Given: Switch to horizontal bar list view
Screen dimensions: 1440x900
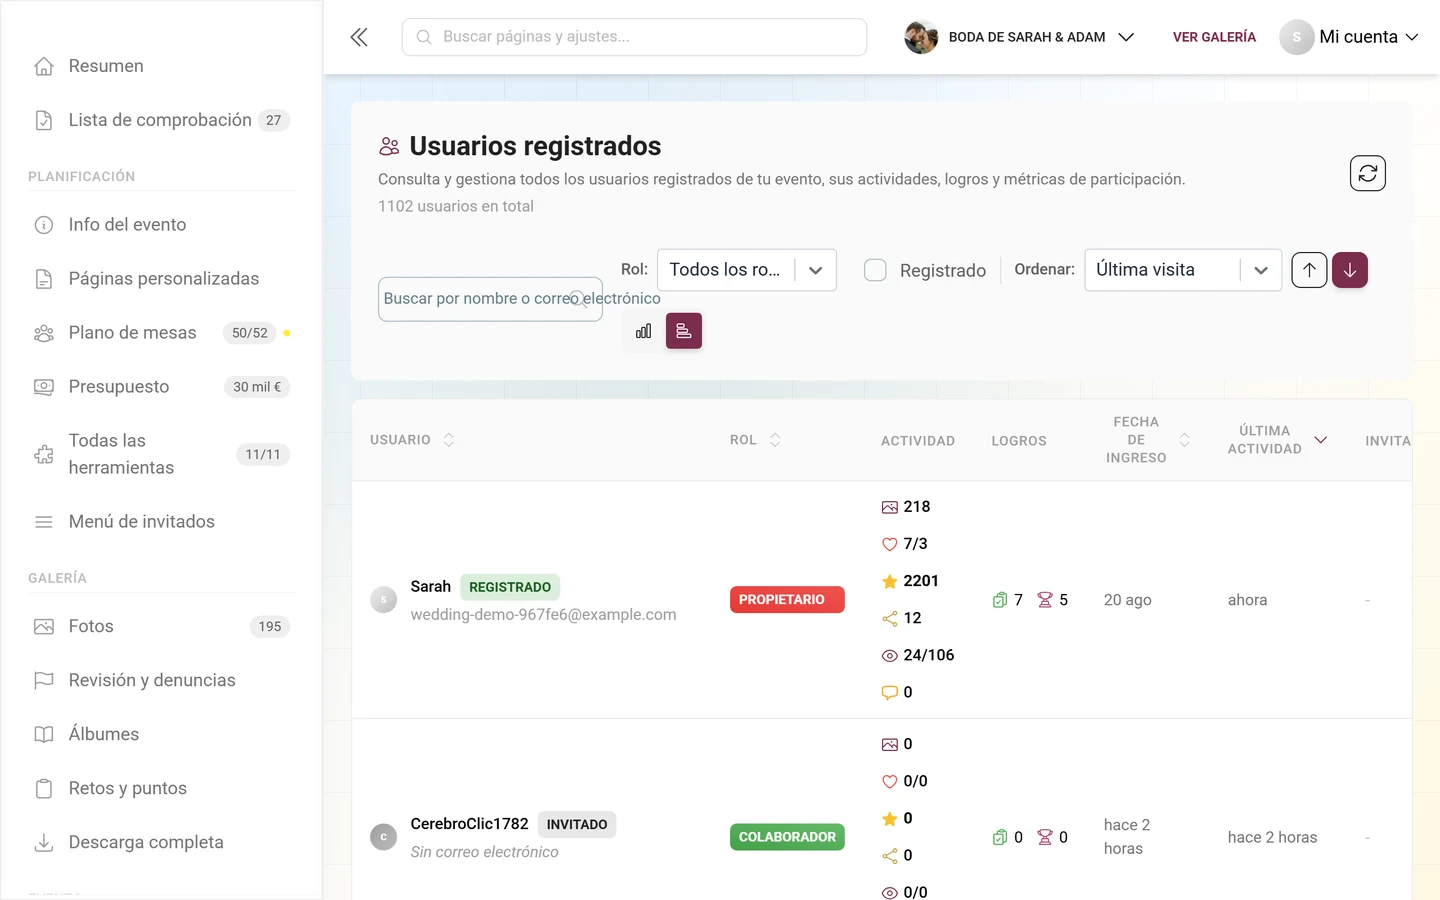Looking at the screenshot, I should point(684,331).
